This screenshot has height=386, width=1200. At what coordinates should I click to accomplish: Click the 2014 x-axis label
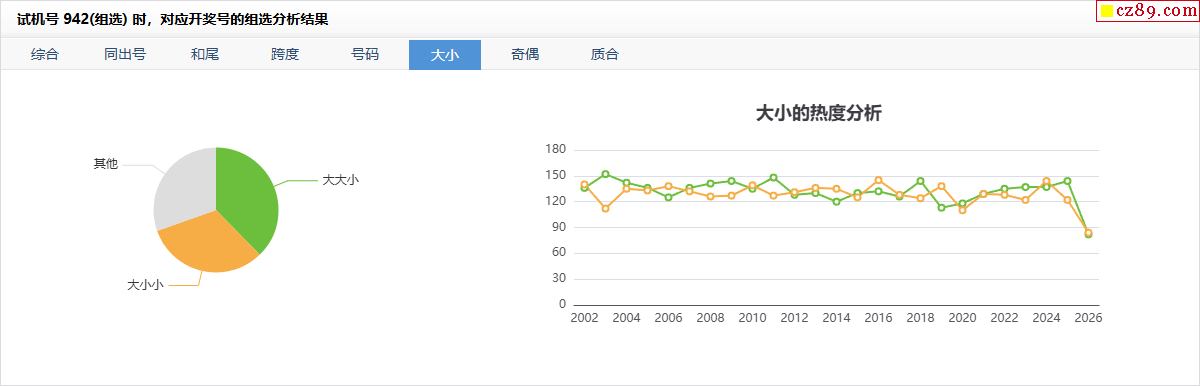[x=836, y=318]
